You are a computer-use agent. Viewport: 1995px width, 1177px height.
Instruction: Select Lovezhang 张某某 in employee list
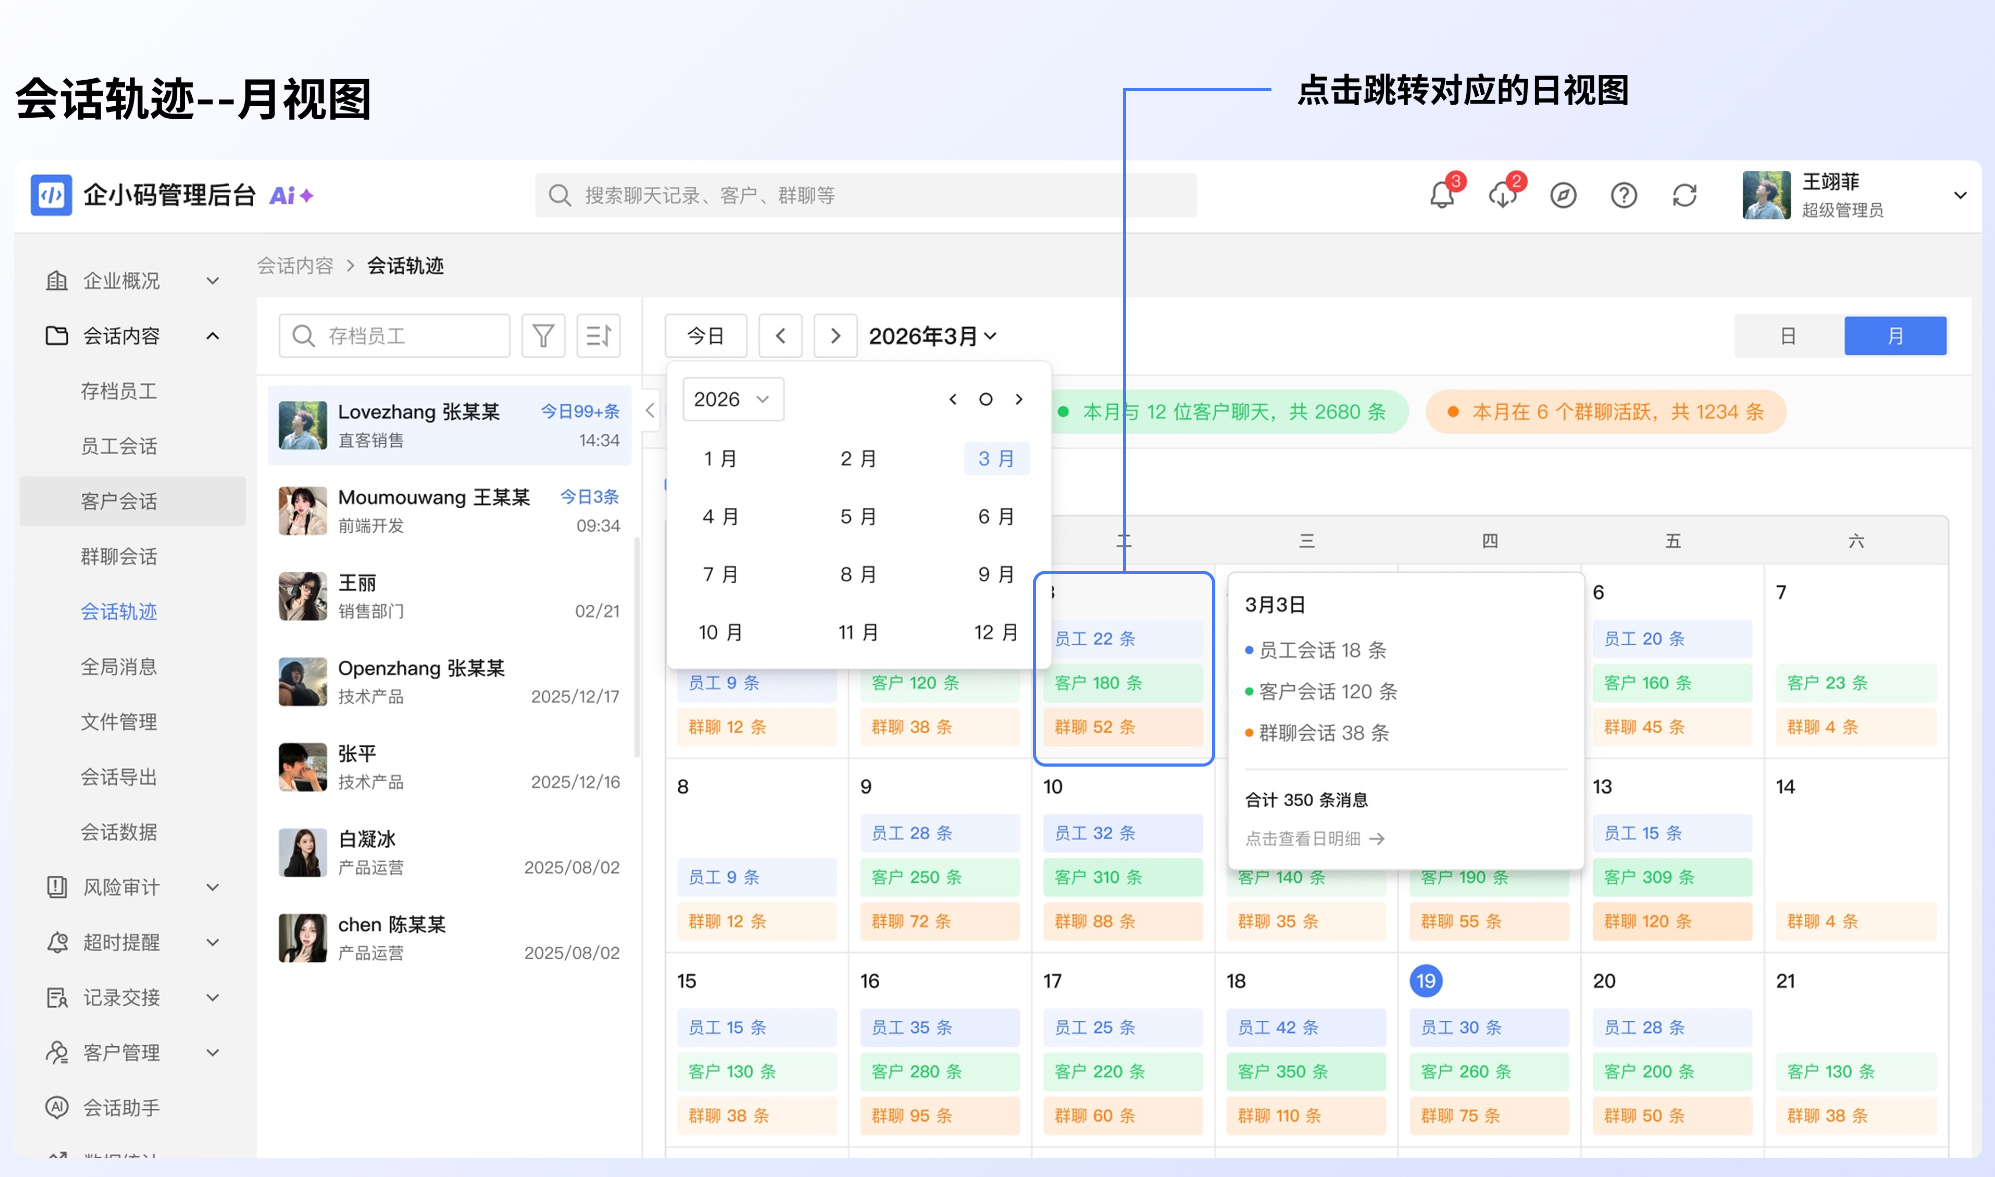click(450, 425)
